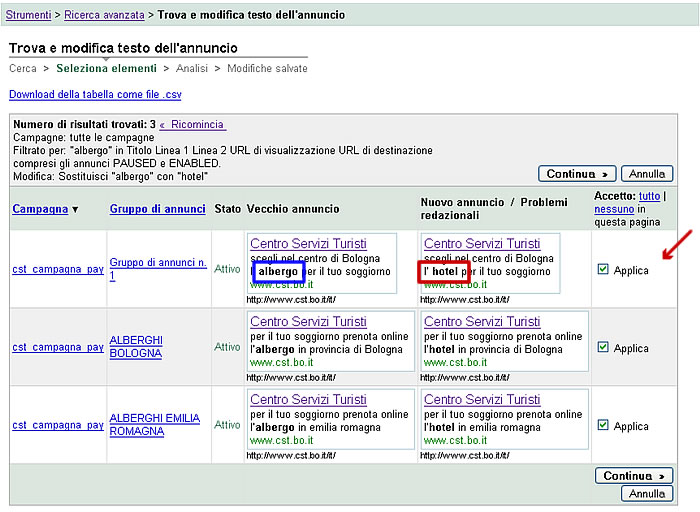Toggle the sort arrow next to Campagna
700x512 pixels.
coord(75,209)
